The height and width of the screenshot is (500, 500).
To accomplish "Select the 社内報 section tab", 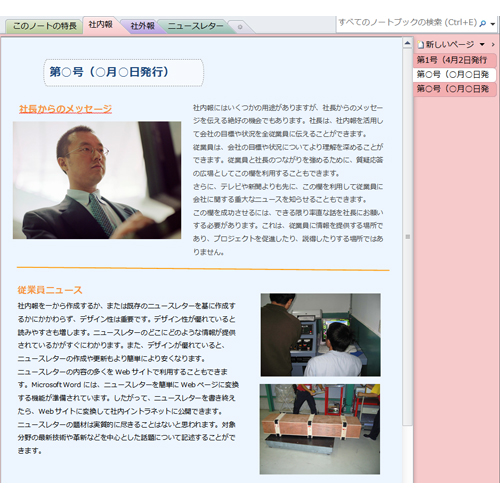I will [x=100, y=24].
